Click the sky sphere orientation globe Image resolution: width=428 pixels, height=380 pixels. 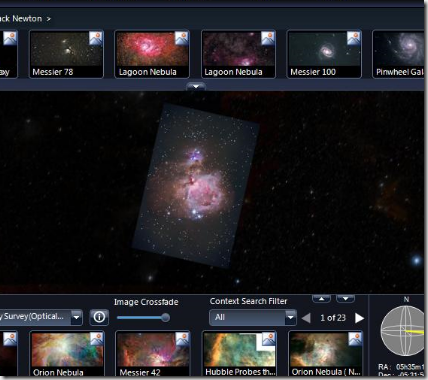tap(403, 330)
